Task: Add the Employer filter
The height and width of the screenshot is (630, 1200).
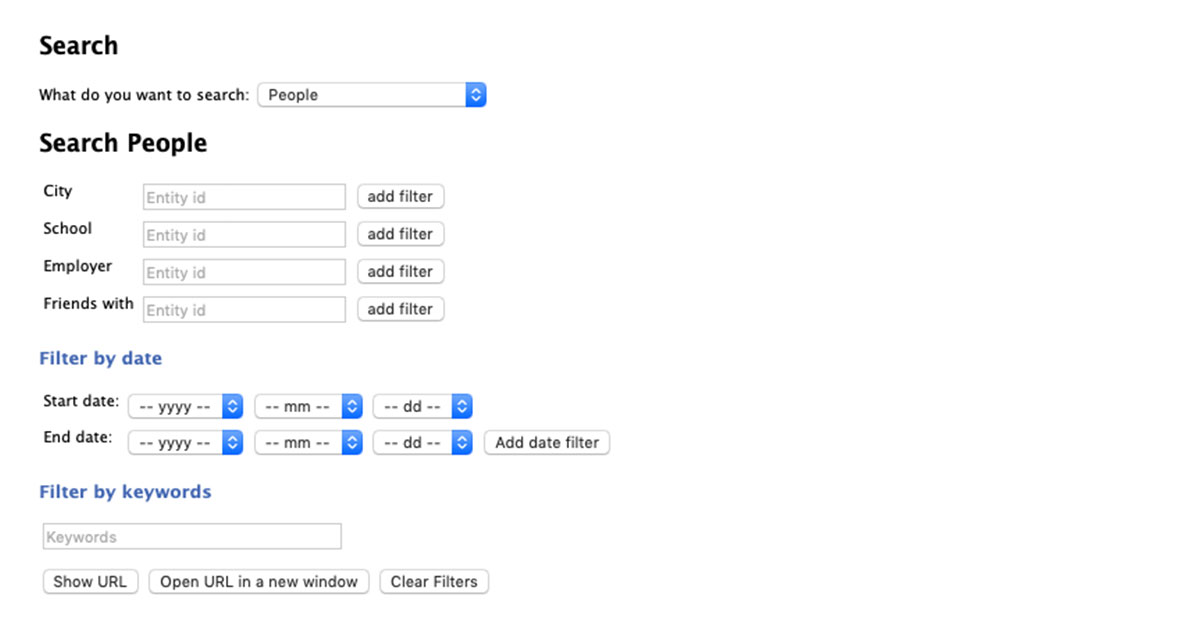Action: point(400,272)
